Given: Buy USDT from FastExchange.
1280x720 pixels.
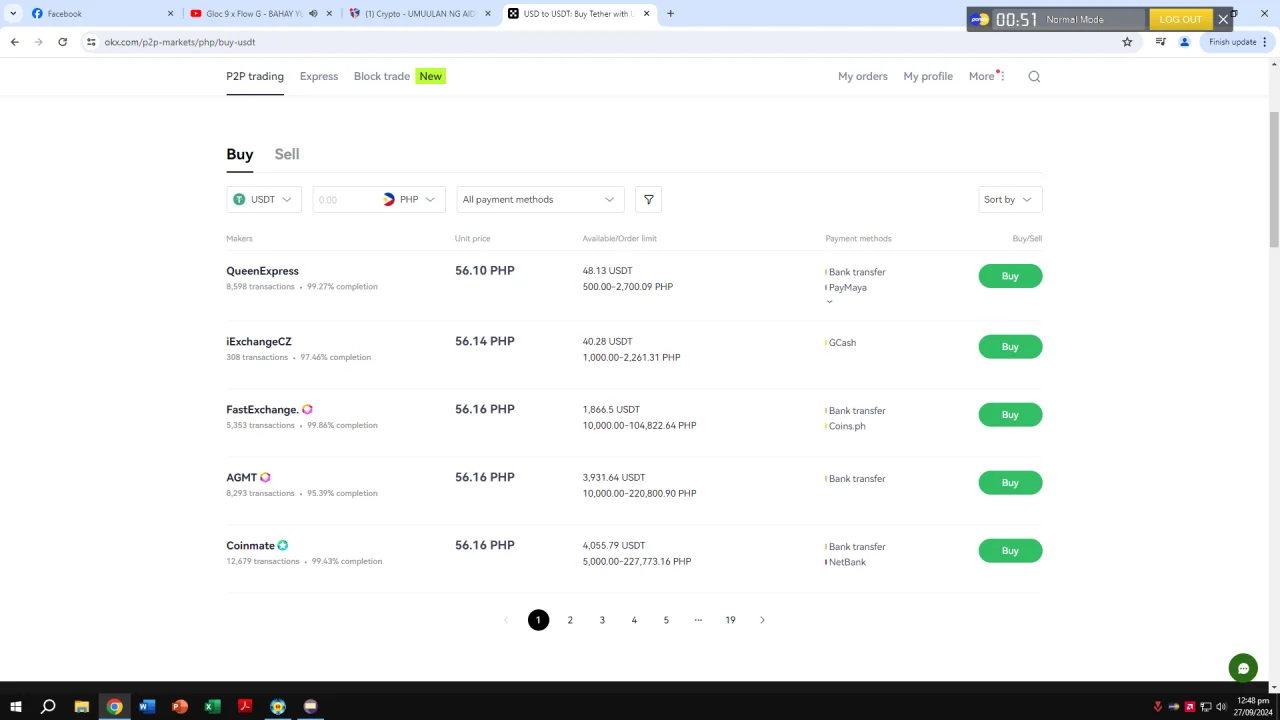Looking at the screenshot, I should (1010, 415).
